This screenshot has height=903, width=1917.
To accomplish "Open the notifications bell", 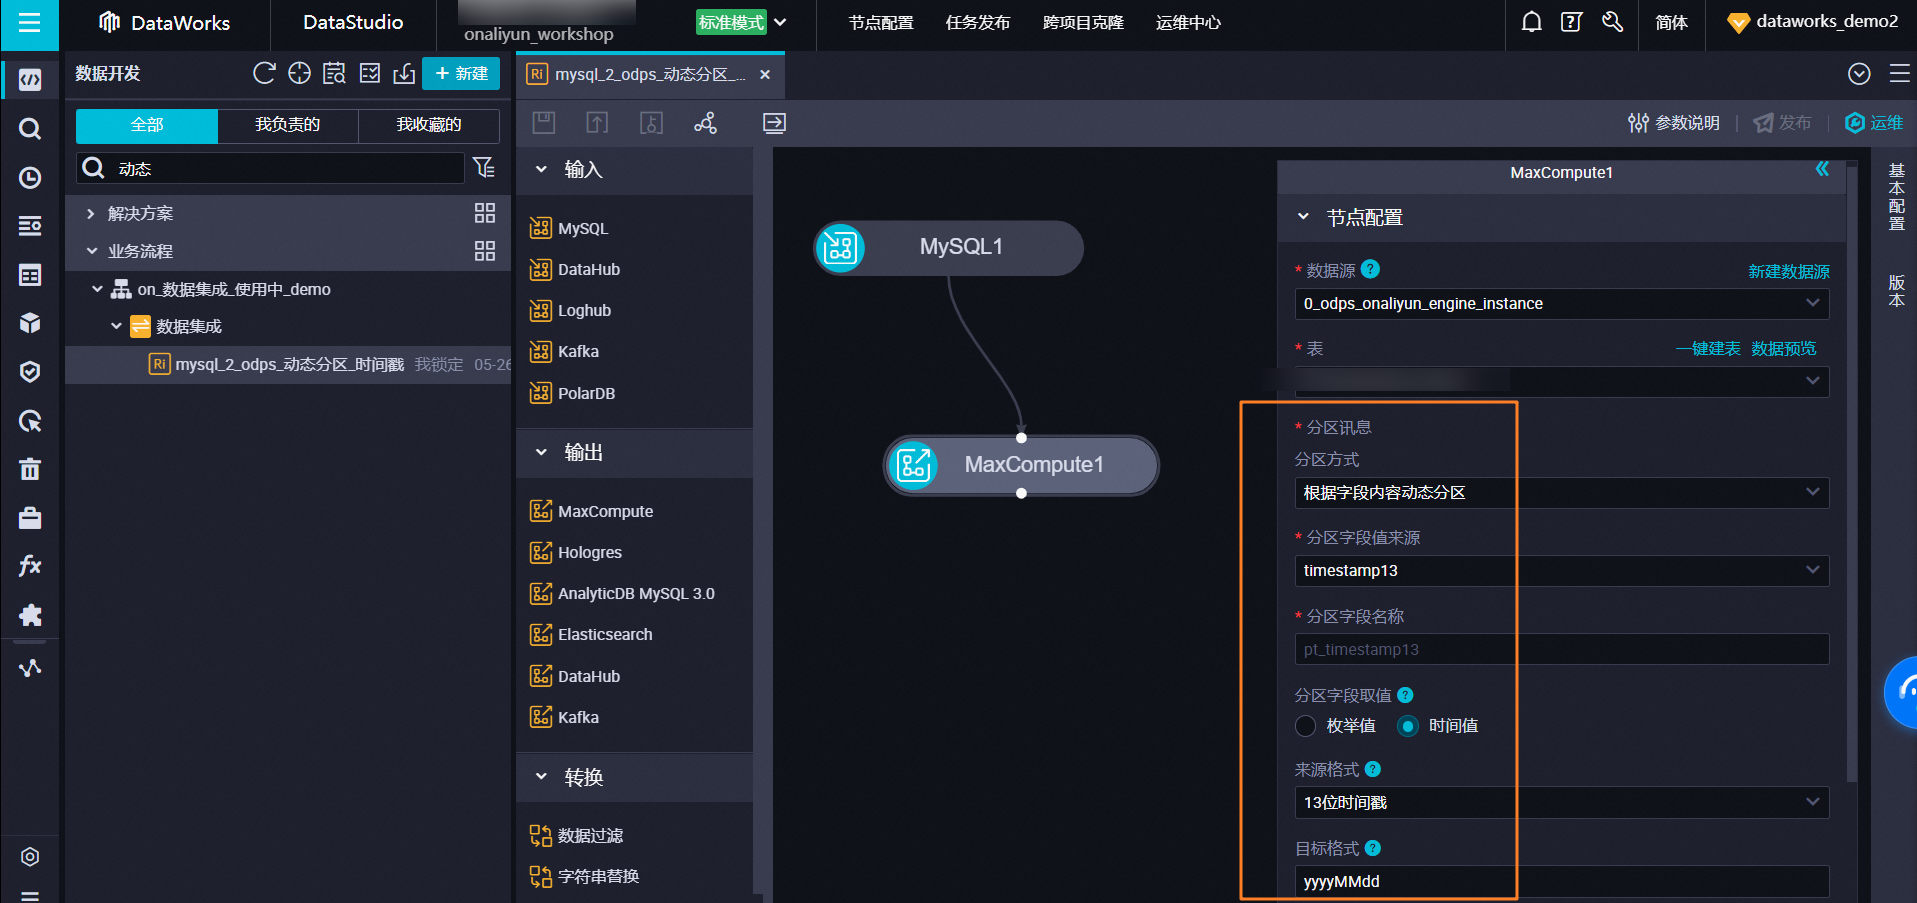I will point(1531,22).
